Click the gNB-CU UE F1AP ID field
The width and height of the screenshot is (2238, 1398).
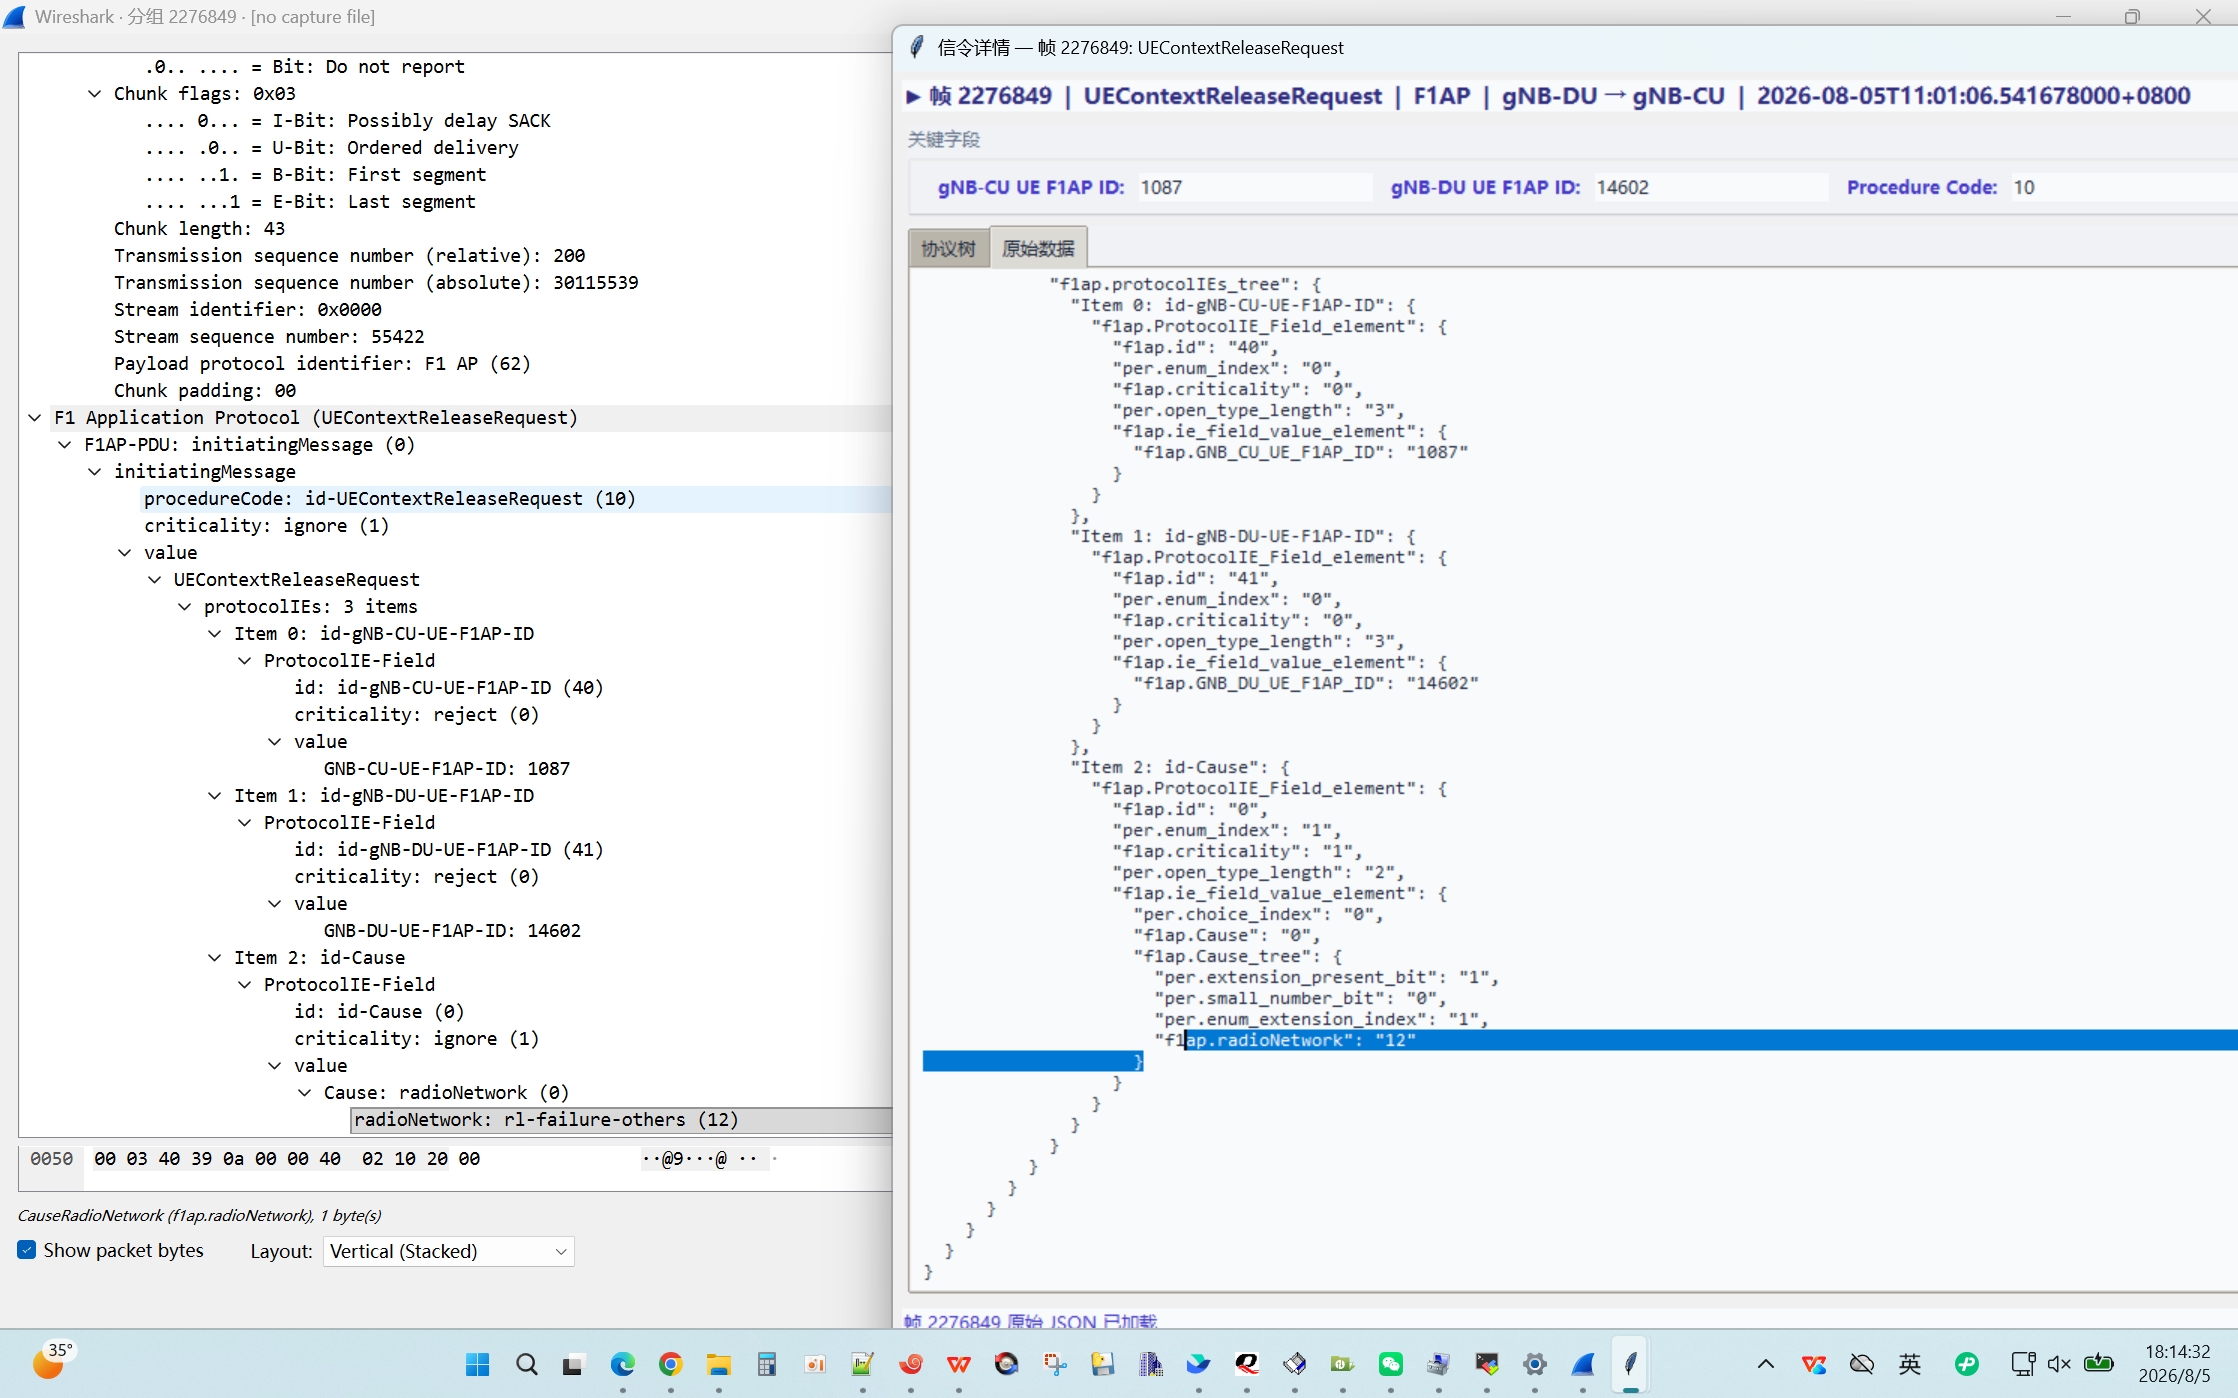point(1255,187)
